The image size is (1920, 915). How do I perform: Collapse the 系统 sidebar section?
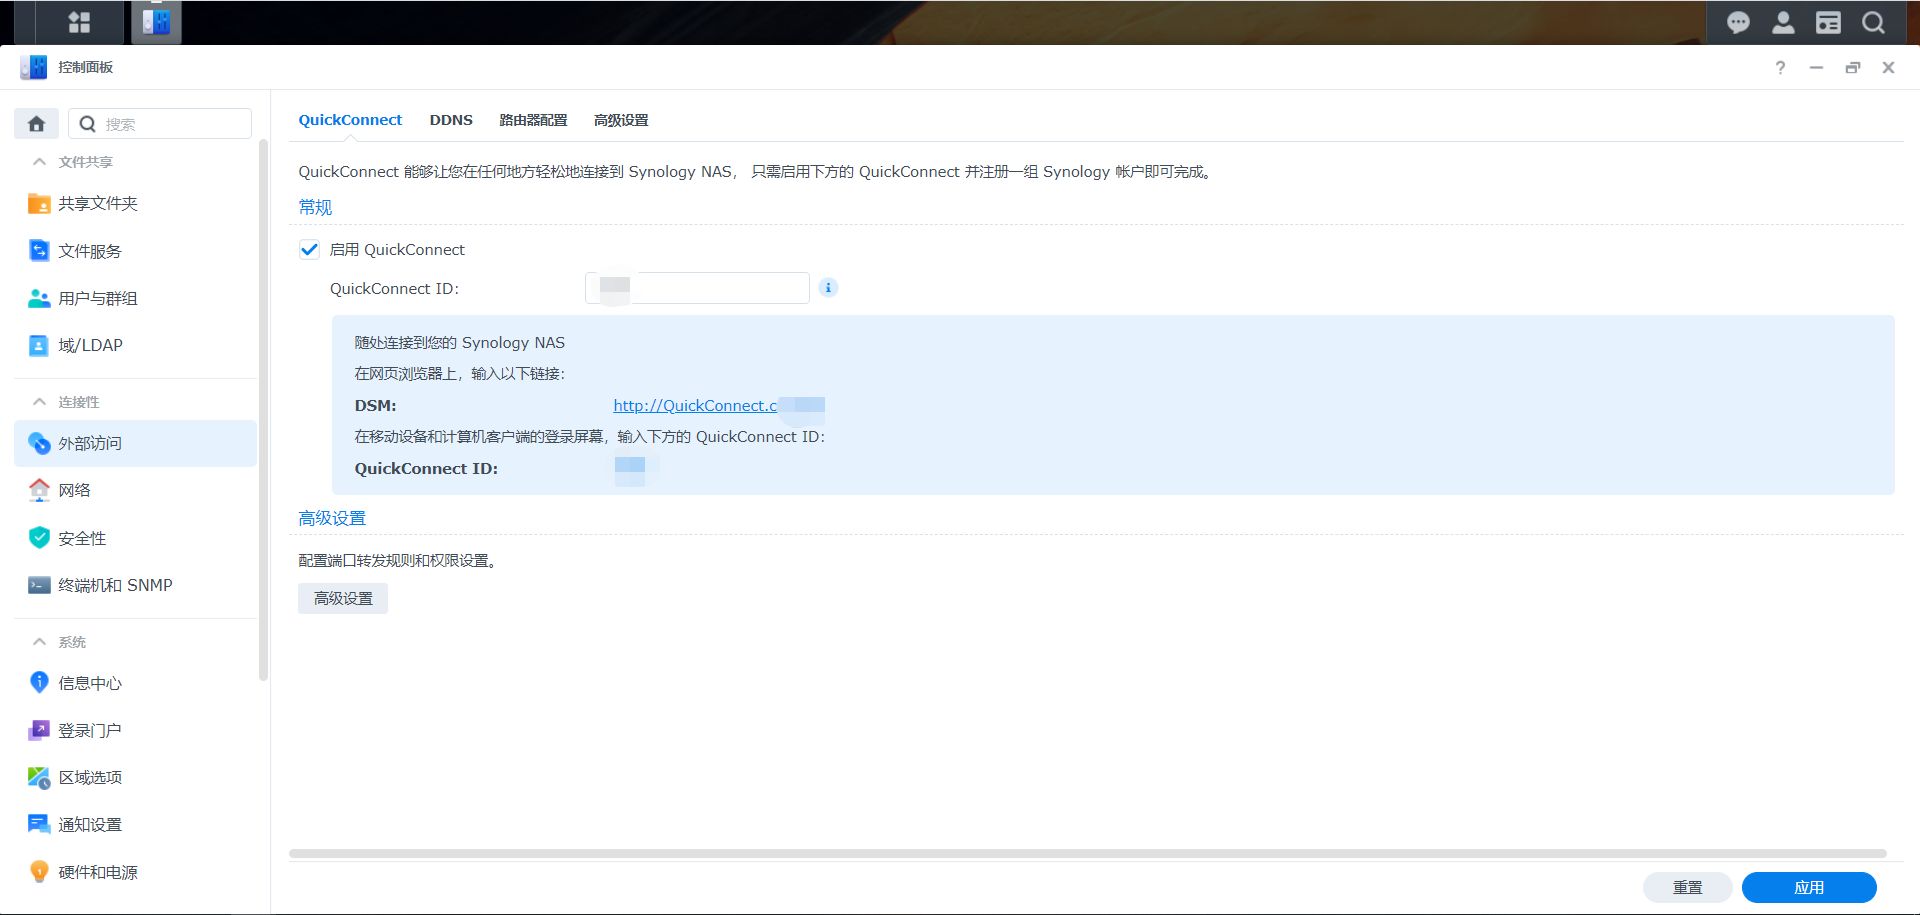coord(39,642)
